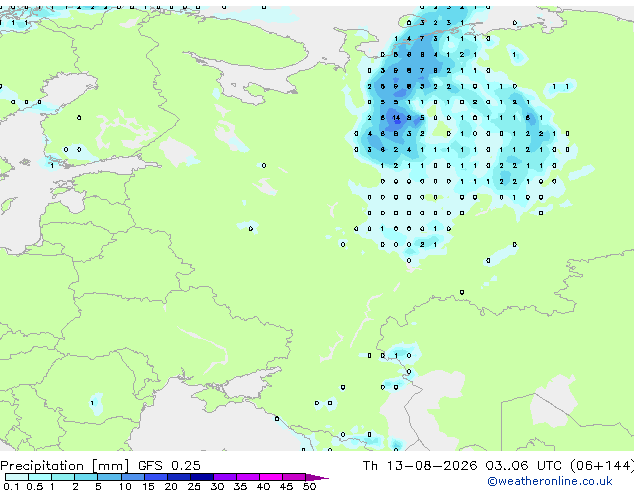
Task: Click the 0.1–0.5 mm legend color swatch
Action: coord(17,477)
